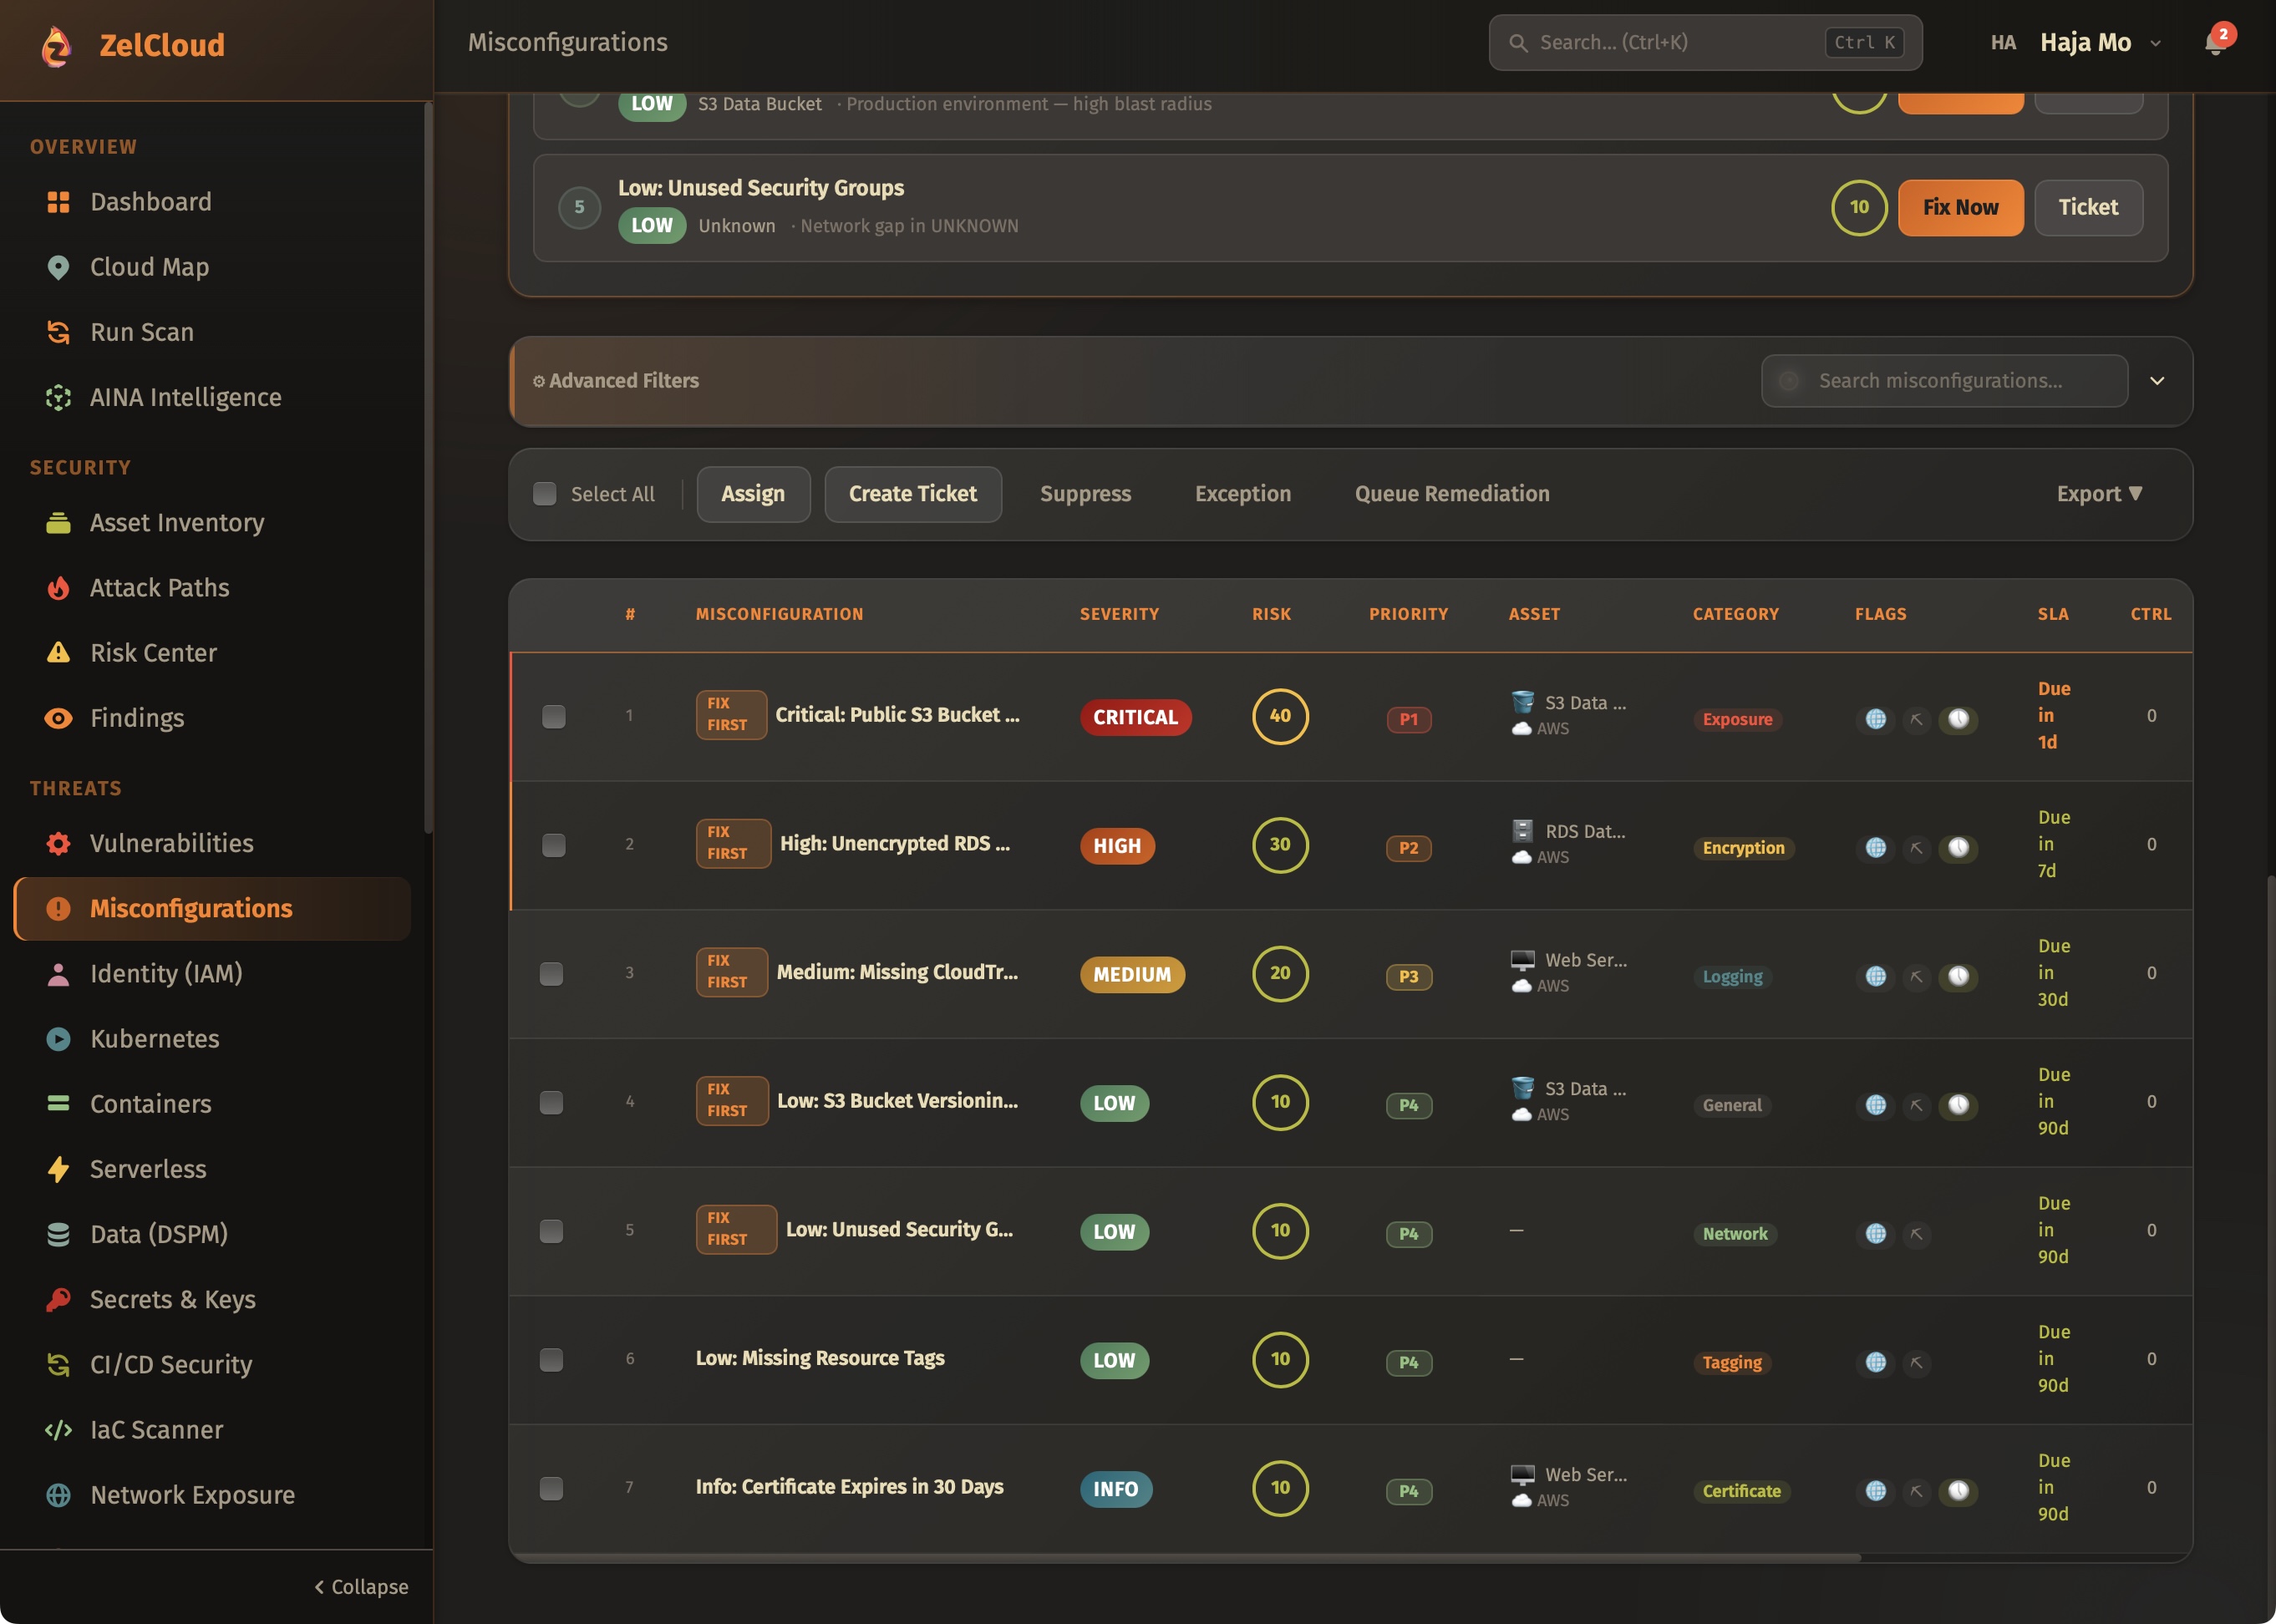
Task: Click the AINA Intelligence icon
Action: 58,397
